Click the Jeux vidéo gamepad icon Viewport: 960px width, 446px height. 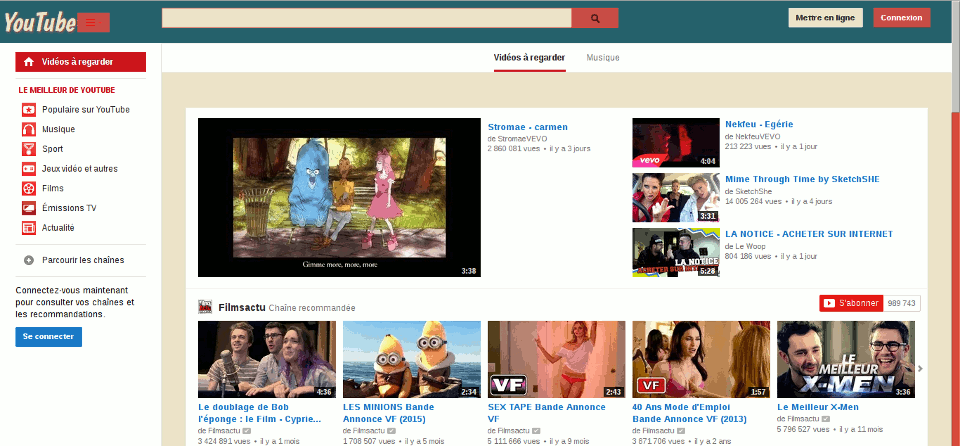click(29, 168)
